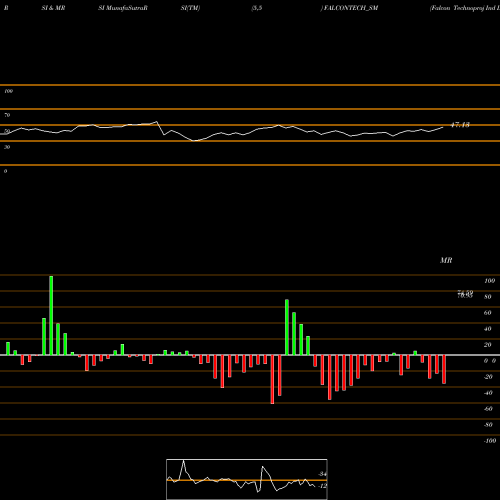The image size is (500, 500).
Task: Click the 'SI & MR' header label
Action: tap(53, 8)
